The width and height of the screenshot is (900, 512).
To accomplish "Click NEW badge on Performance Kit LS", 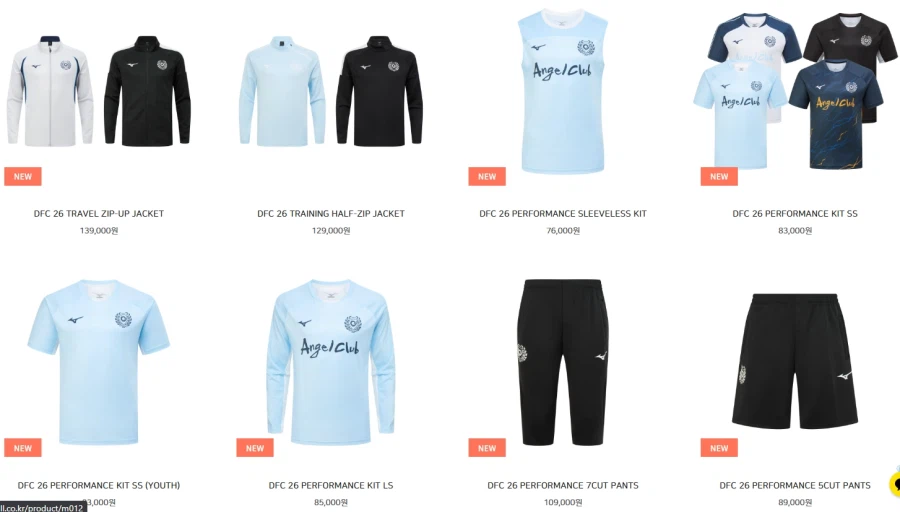I will click(x=255, y=448).
